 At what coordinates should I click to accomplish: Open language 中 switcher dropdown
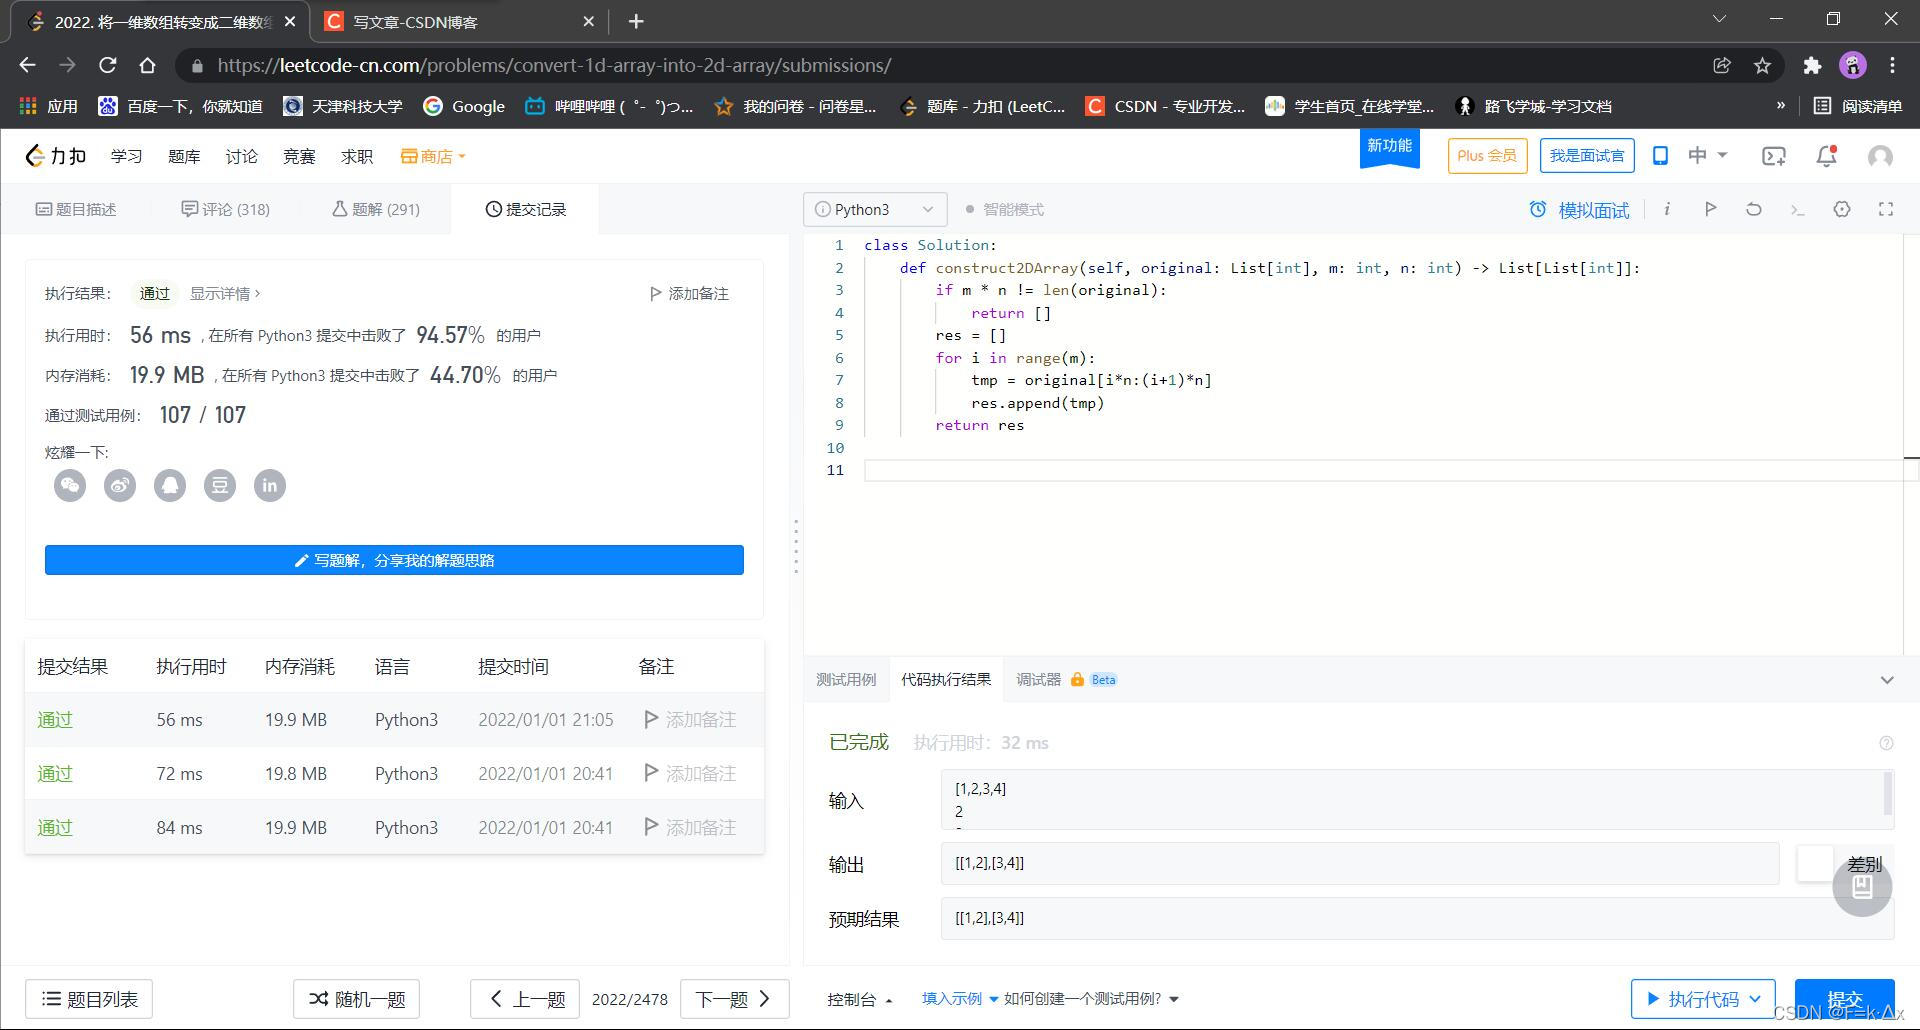tap(1707, 156)
